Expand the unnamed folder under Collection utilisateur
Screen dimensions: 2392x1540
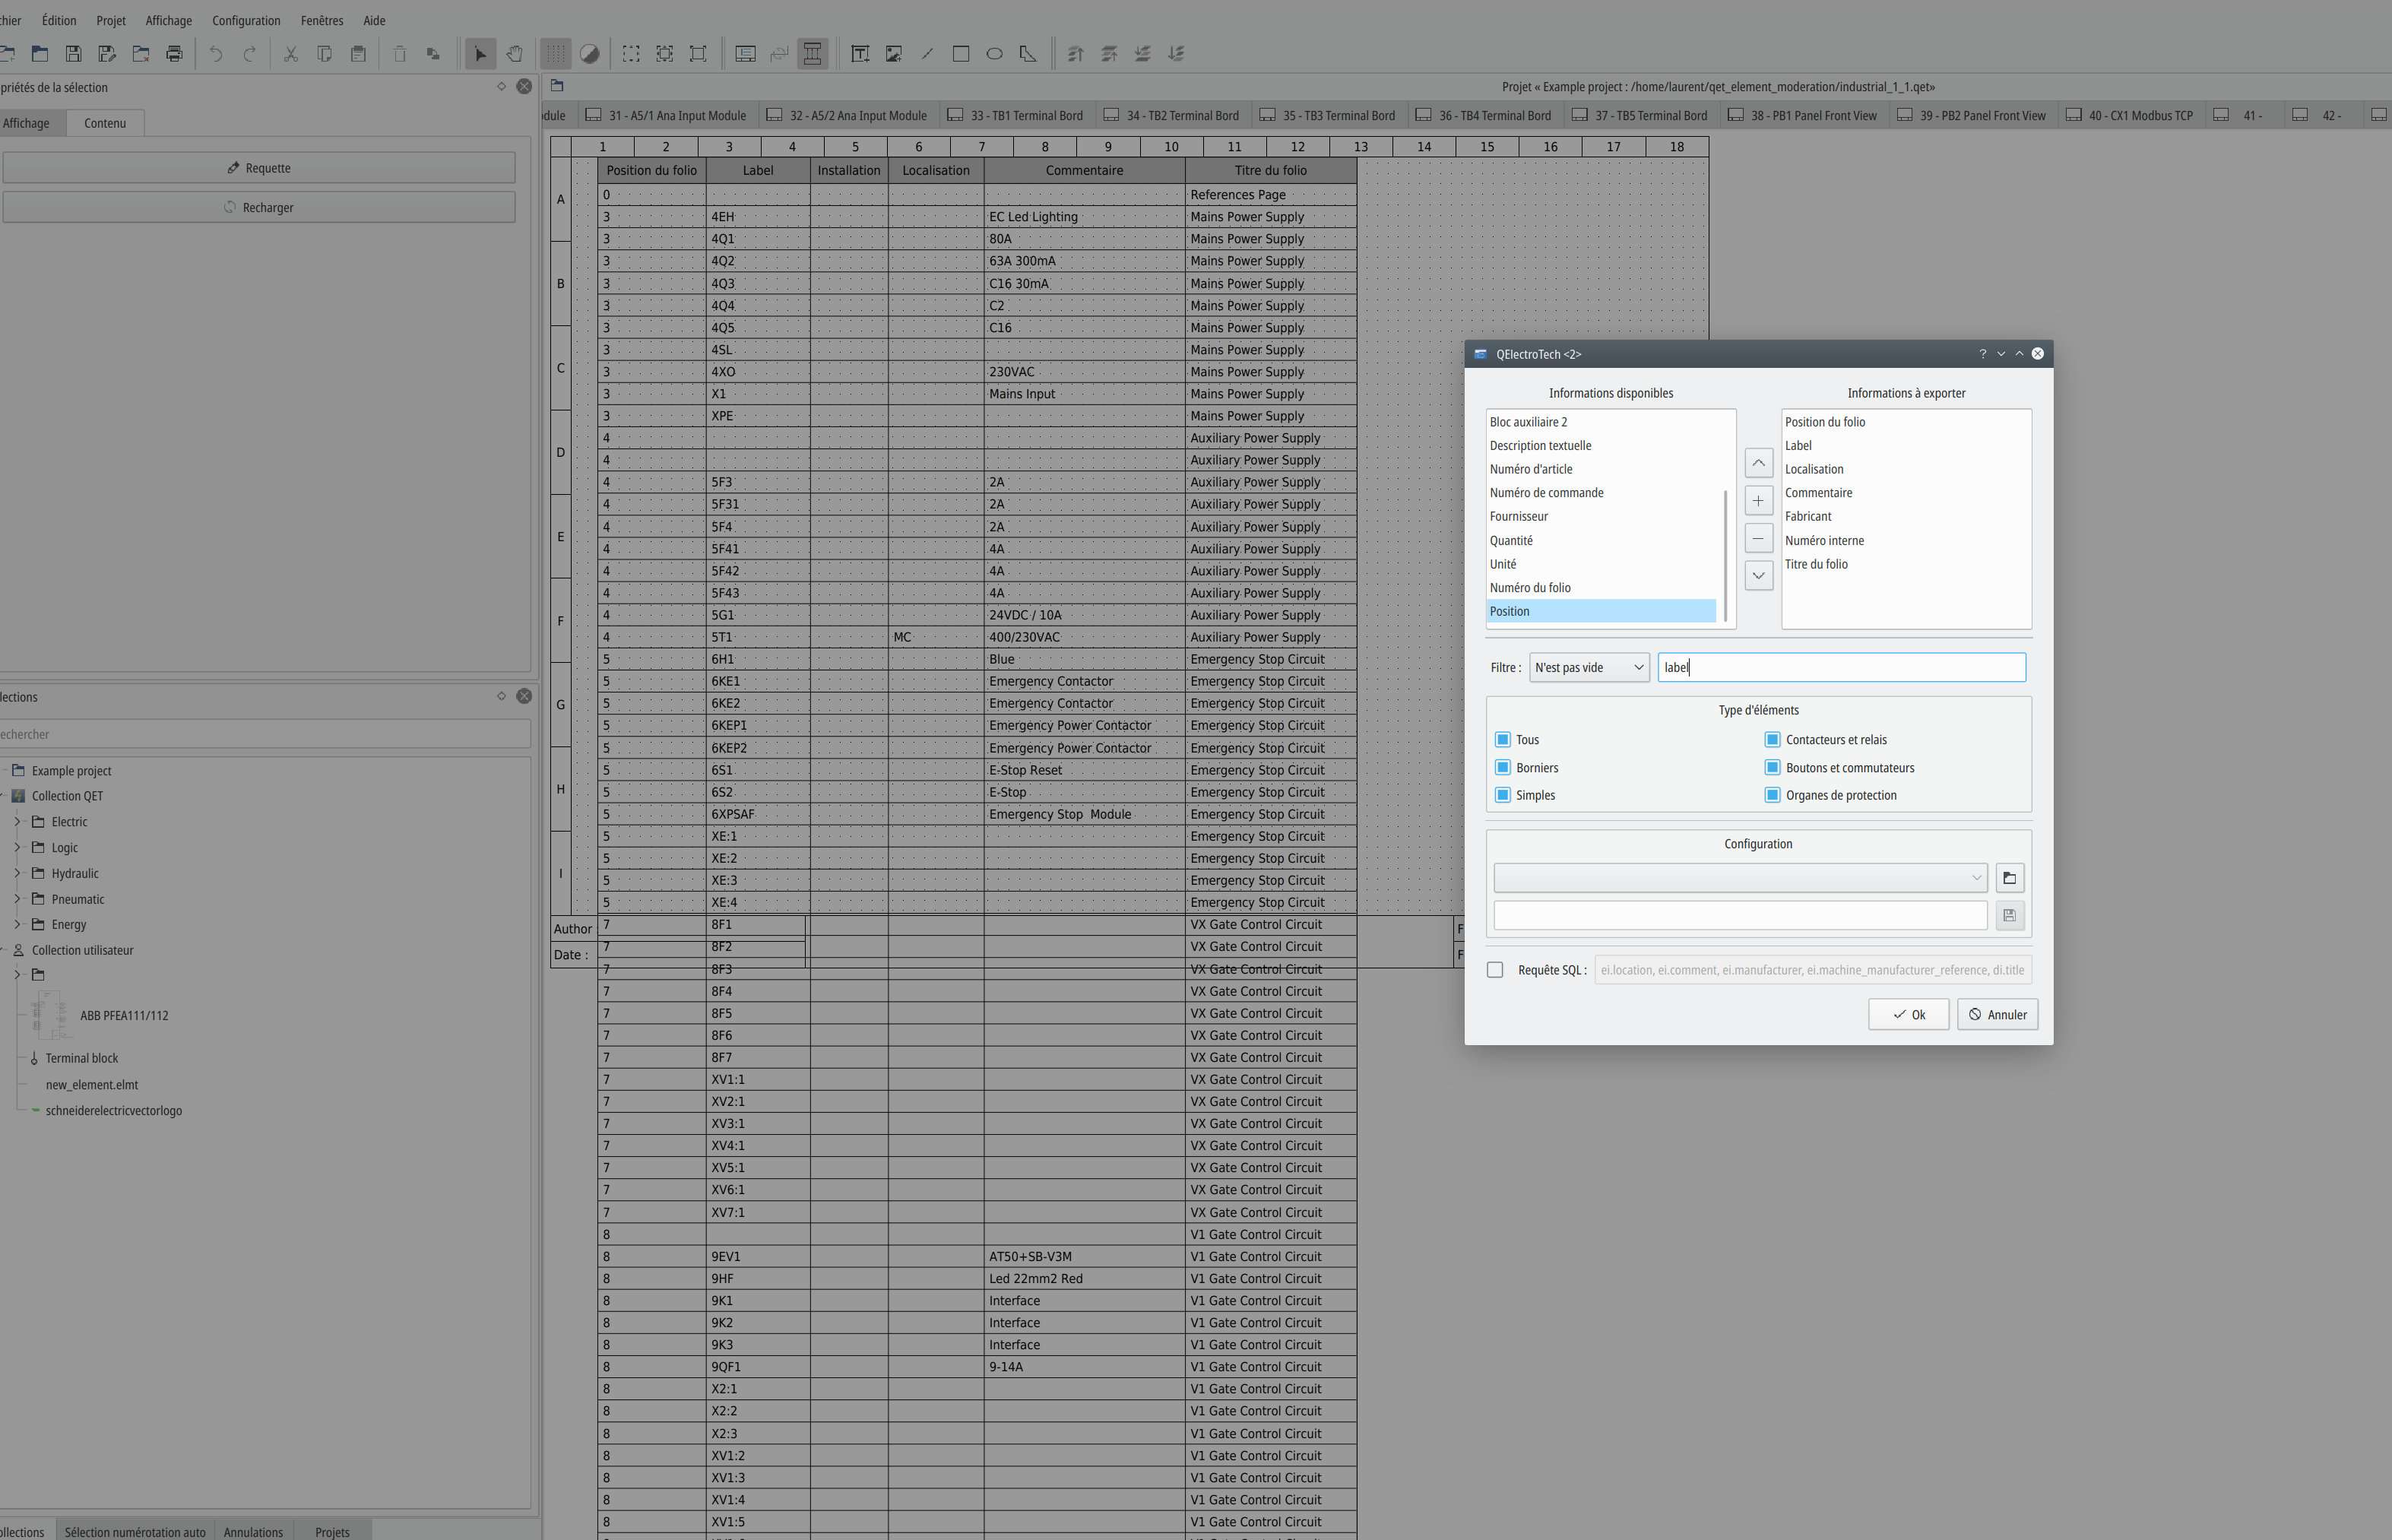[17, 975]
